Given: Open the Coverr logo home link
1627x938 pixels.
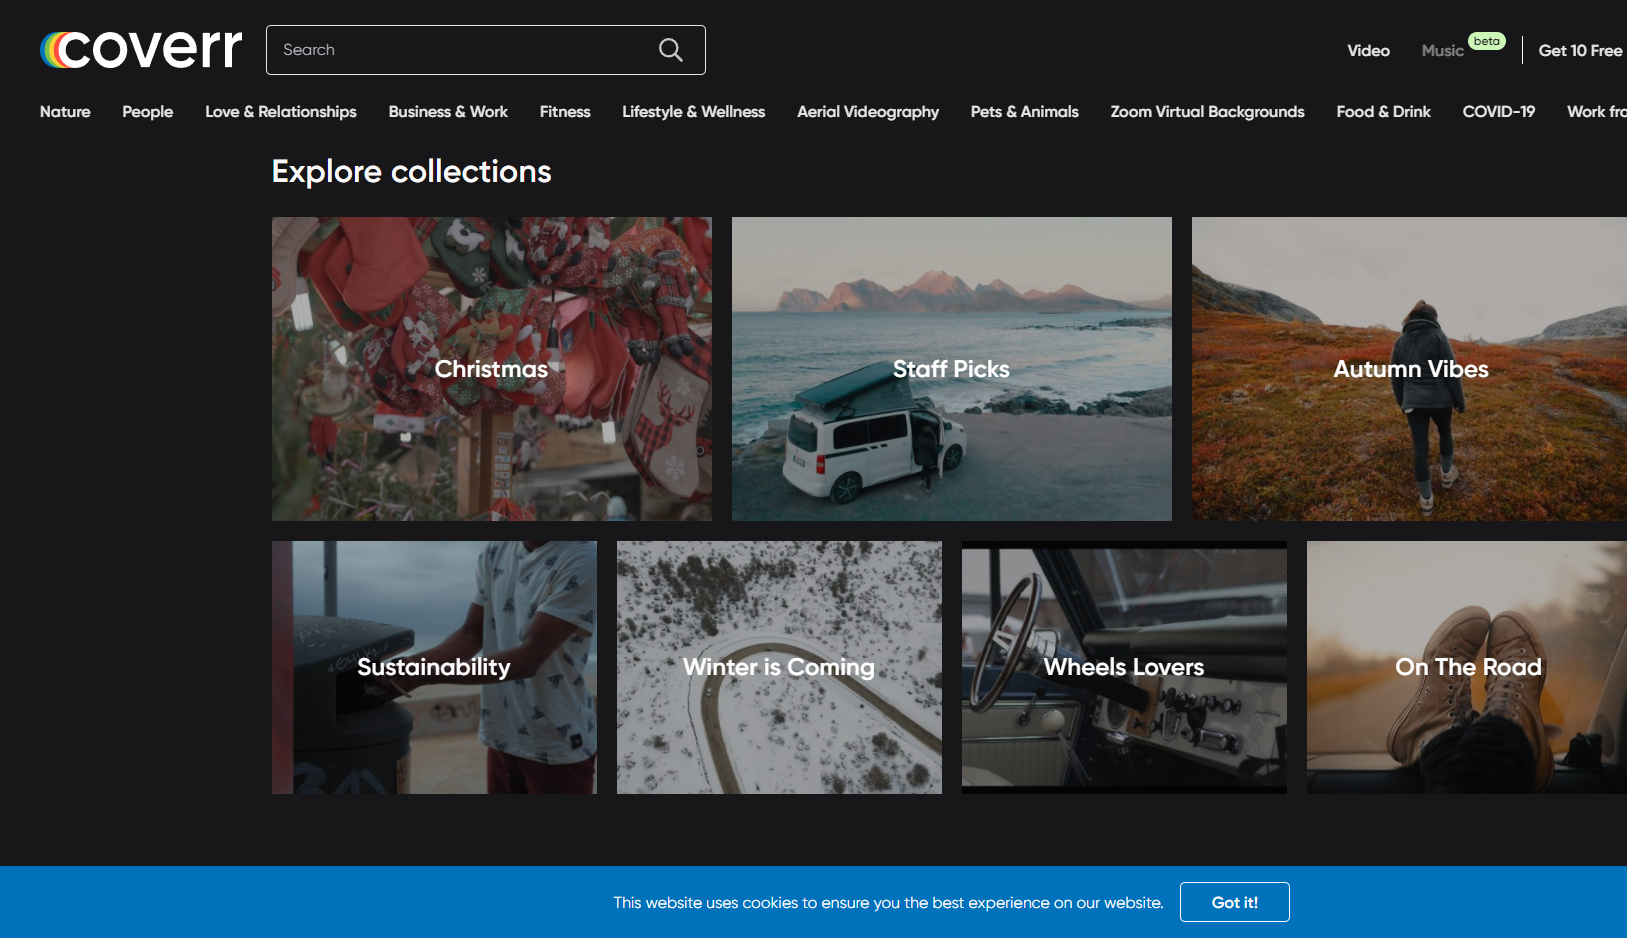Looking at the screenshot, I should point(141,49).
